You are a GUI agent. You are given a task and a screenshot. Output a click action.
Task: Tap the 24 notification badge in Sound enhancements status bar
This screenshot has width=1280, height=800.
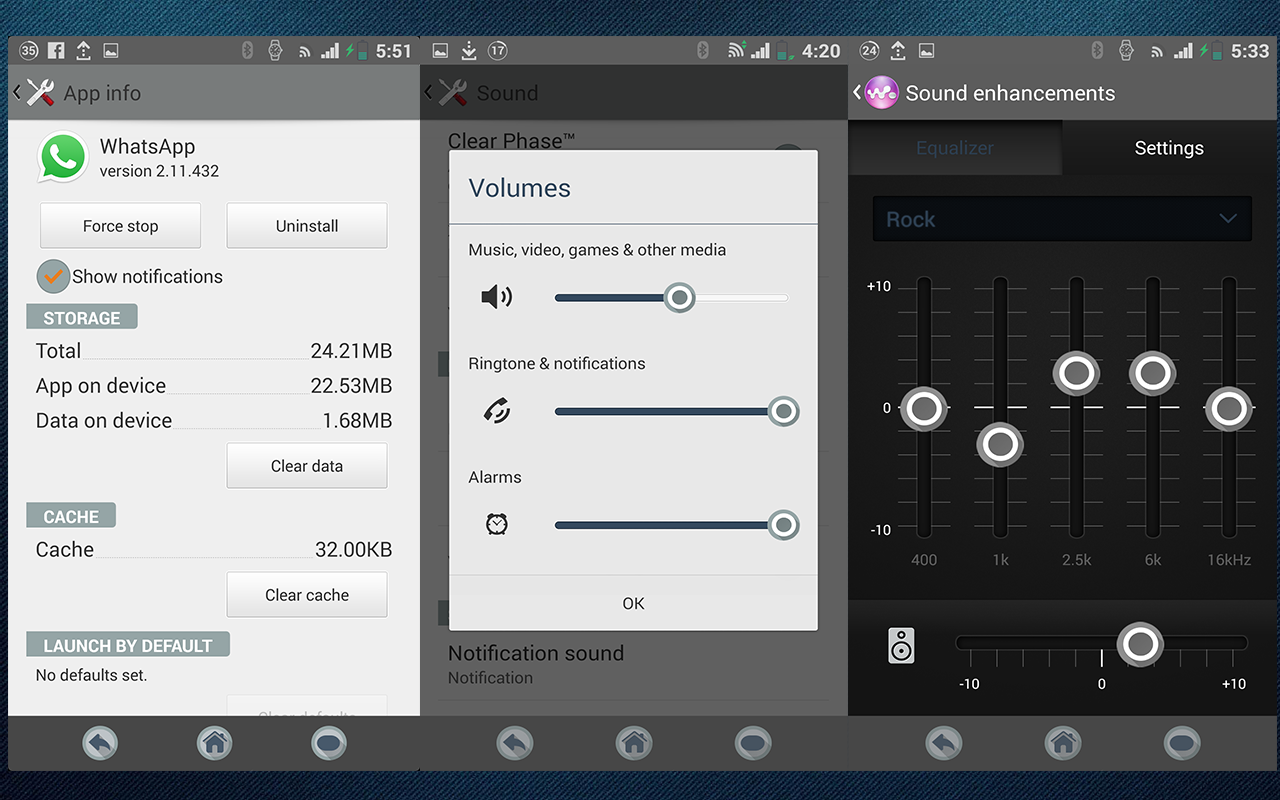pos(869,51)
